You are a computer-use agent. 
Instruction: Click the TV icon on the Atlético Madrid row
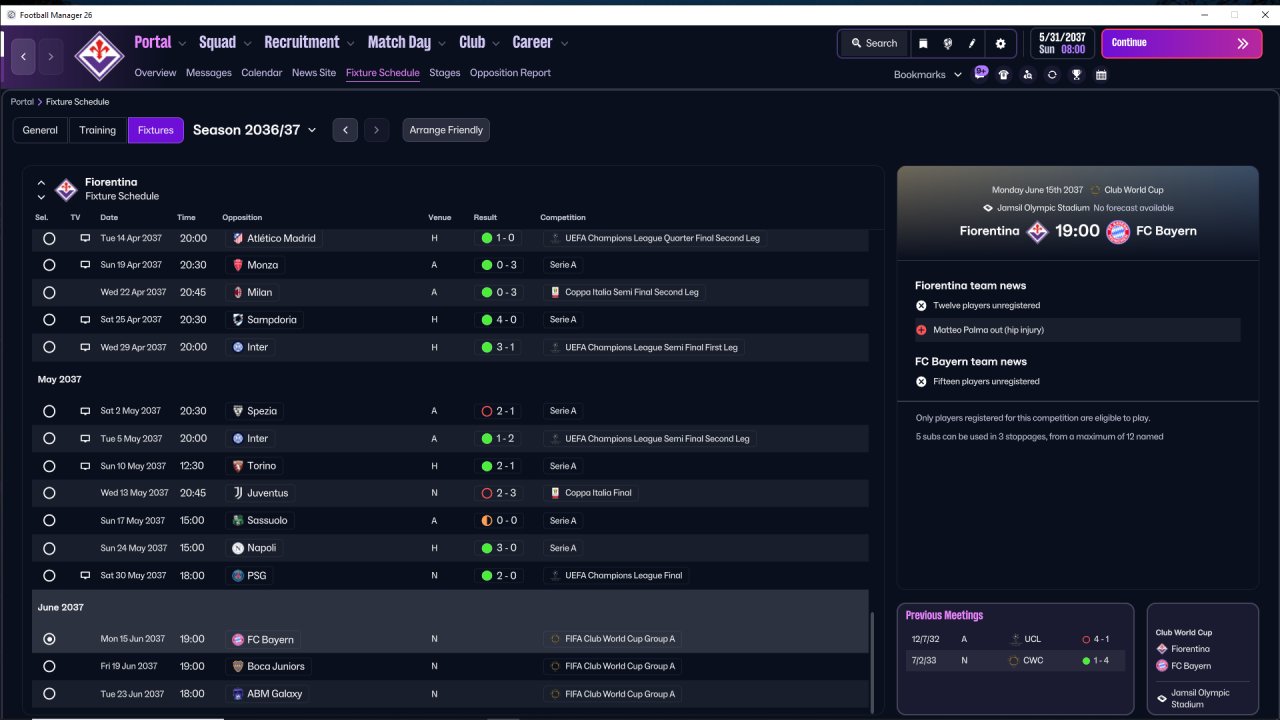coord(85,238)
